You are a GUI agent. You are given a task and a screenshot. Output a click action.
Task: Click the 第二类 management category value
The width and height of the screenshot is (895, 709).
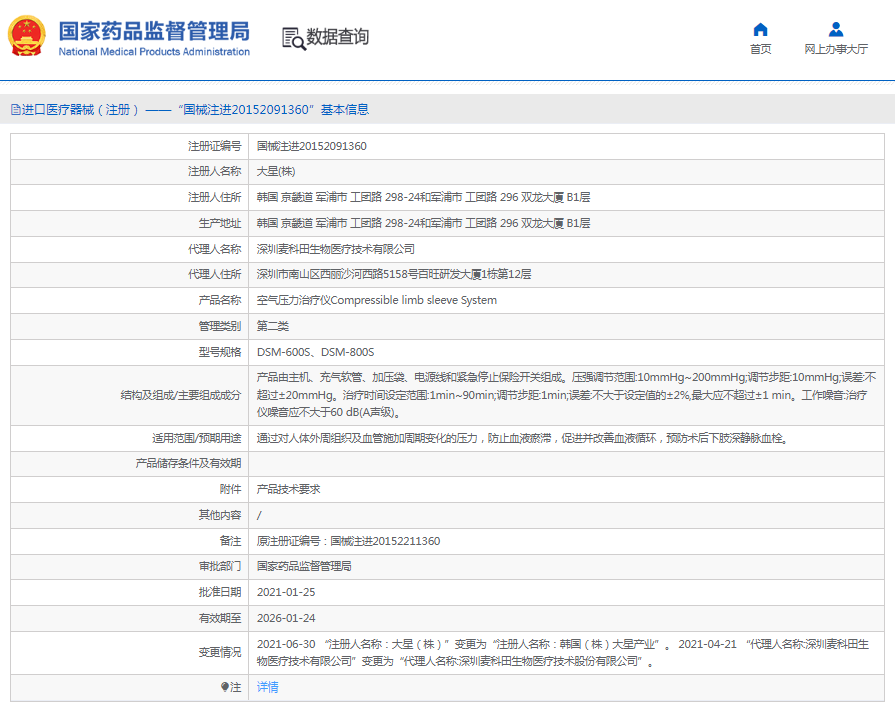click(x=272, y=326)
